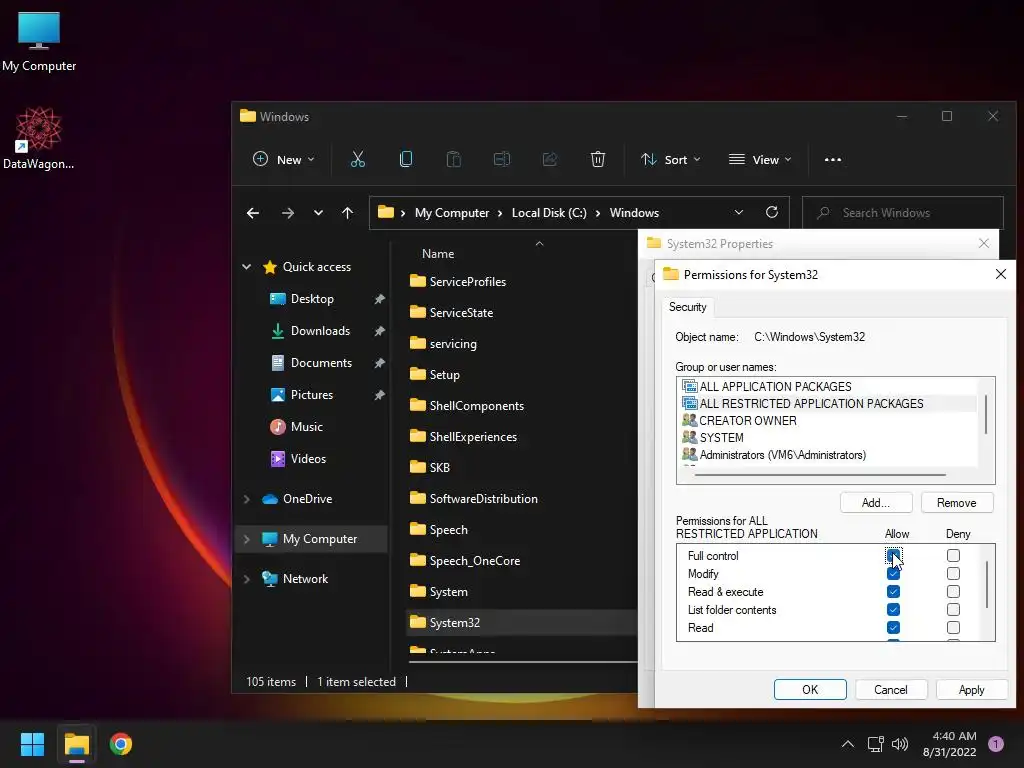This screenshot has width=1024, height=768.
Task: Check Deny Full control checkbox
Action: click(953, 556)
